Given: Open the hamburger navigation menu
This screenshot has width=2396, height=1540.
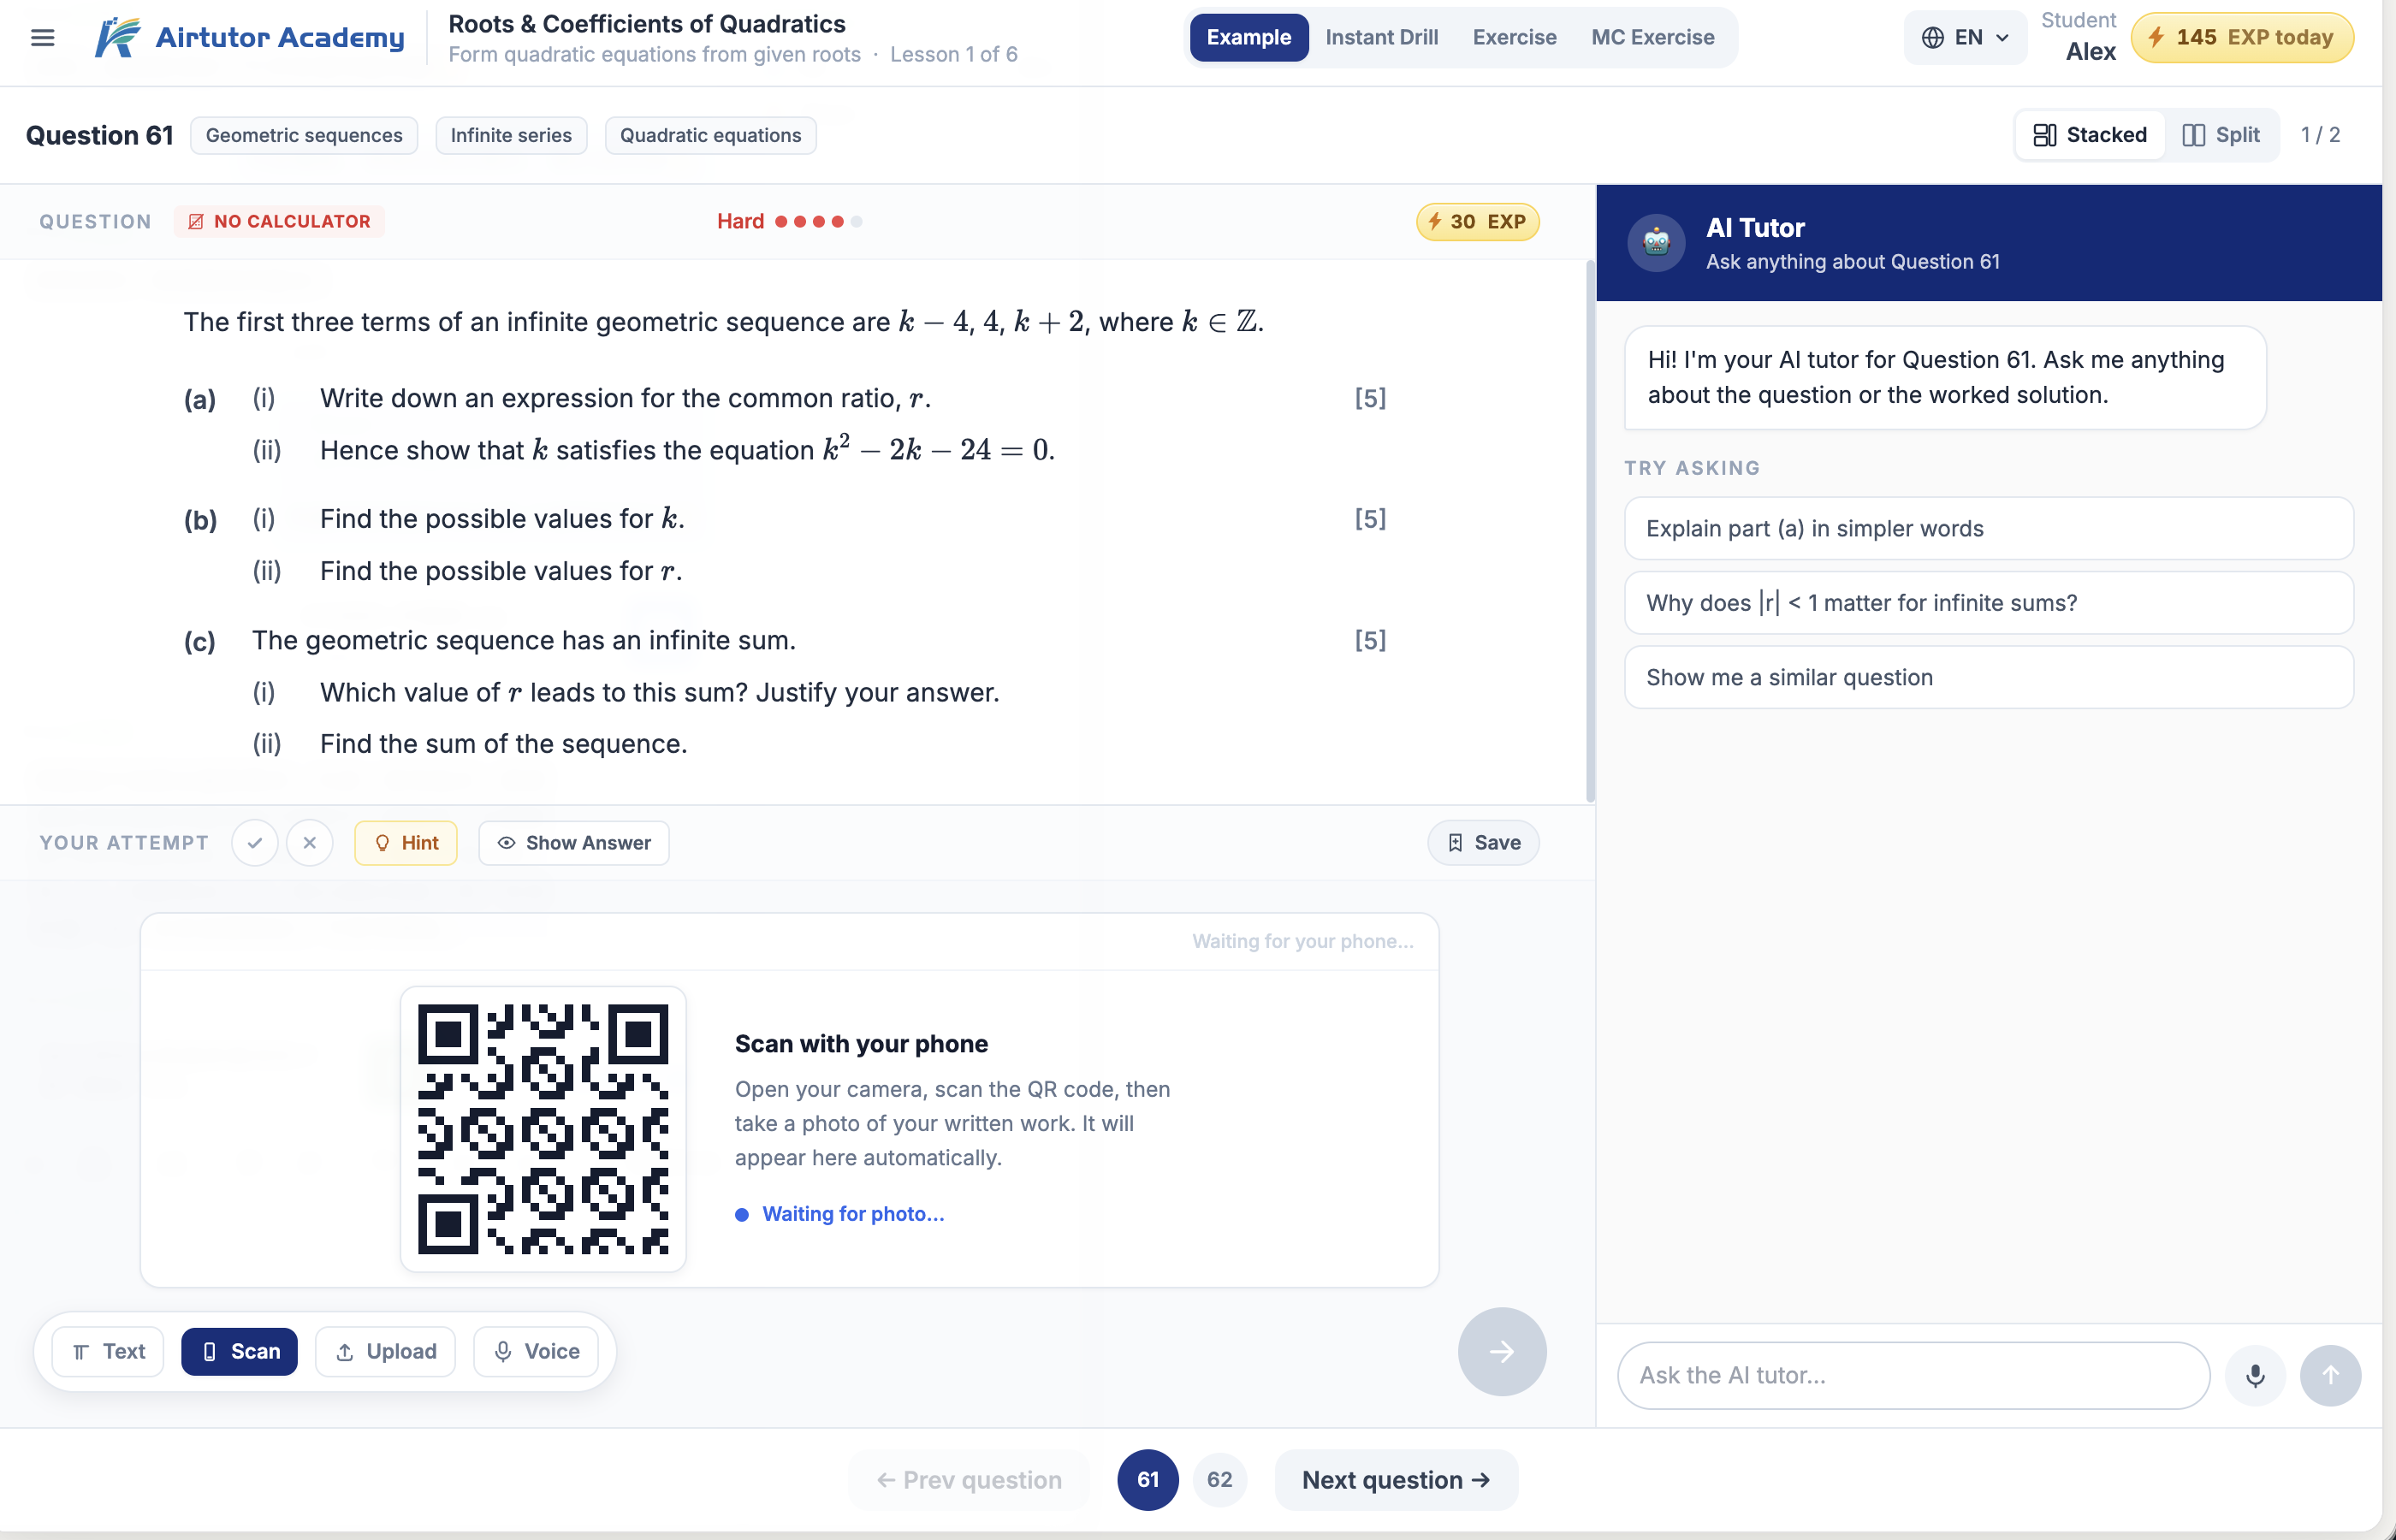Looking at the screenshot, I should tap(42, 38).
